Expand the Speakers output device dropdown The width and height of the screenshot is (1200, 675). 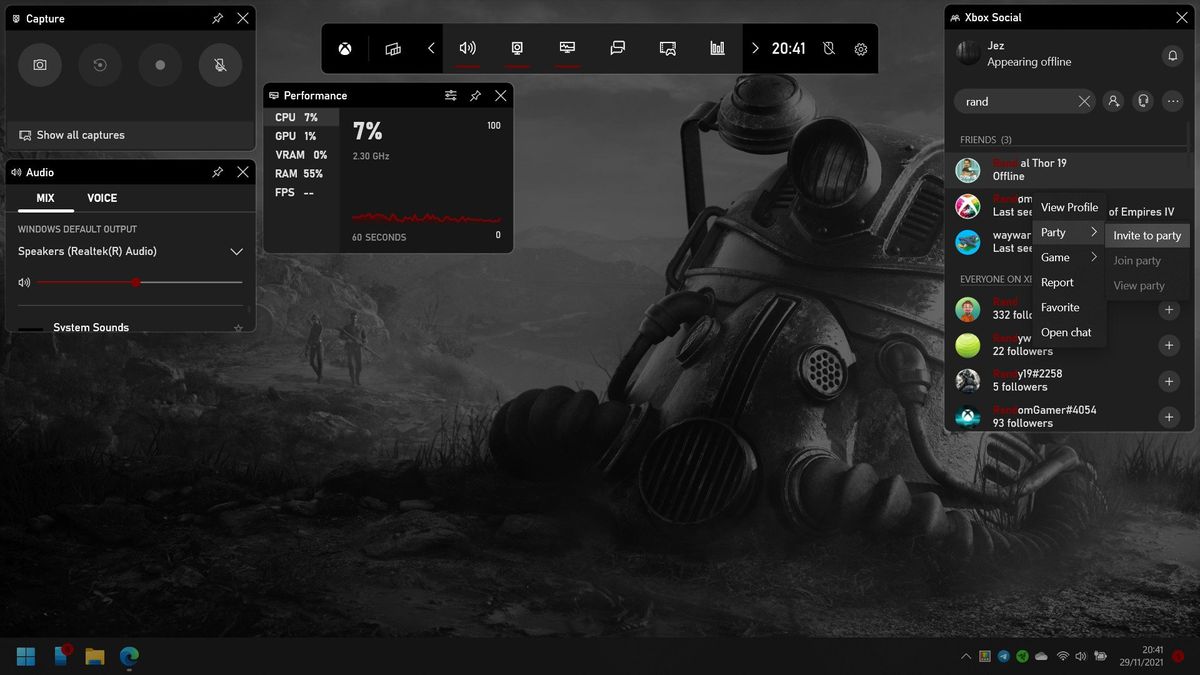click(237, 251)
